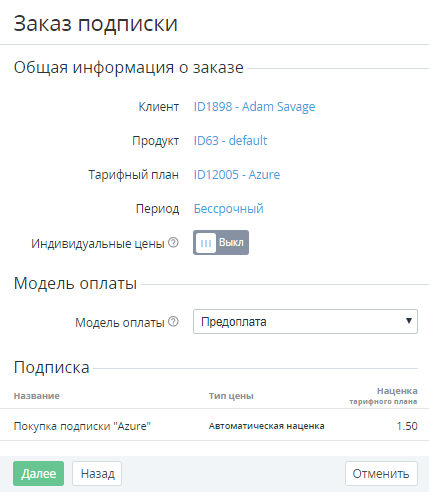Click help icon beside Модель оплаты label
Image resolution: width=429 pixels, height=500 pixels.
click(173, 322)
